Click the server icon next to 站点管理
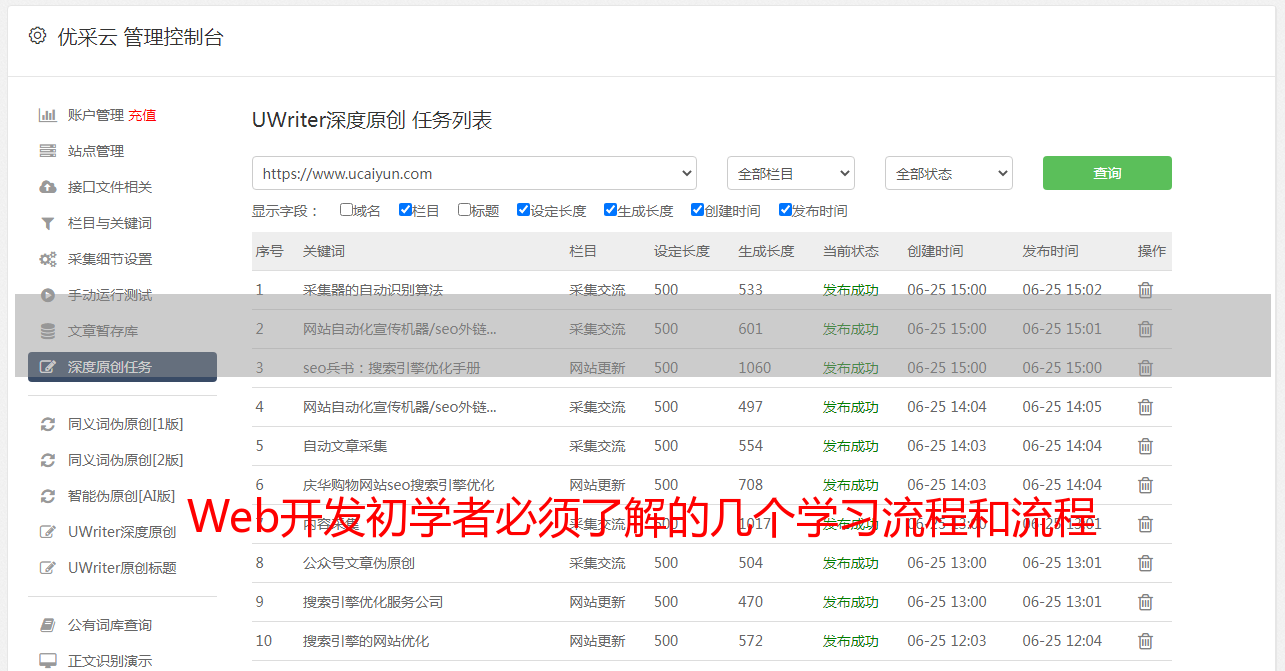The image size is (1285, 671). click(48, 151)
